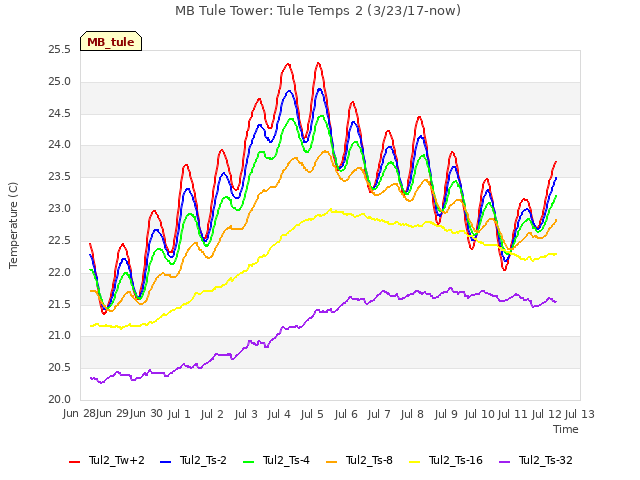Click the Jul 6 x-axis tick label
Screen dimensions: 640x480
tap(346, 414)
